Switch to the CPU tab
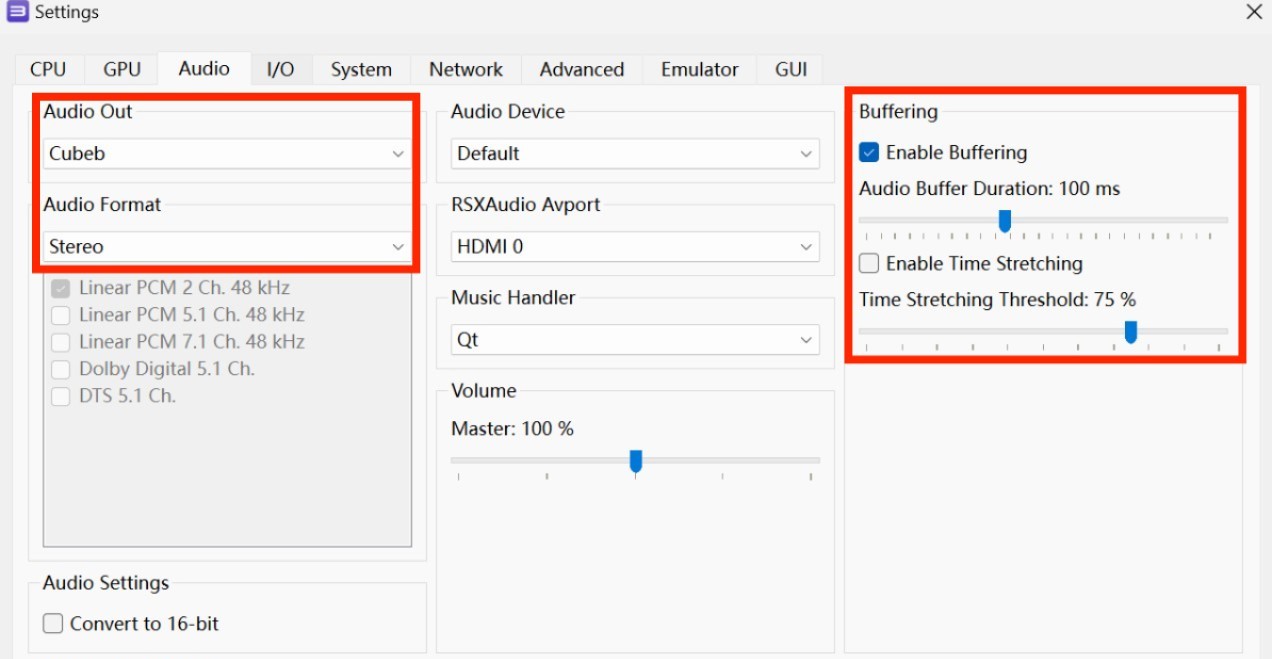This screenshot has height=659, width=1272. tap(48, 69)
